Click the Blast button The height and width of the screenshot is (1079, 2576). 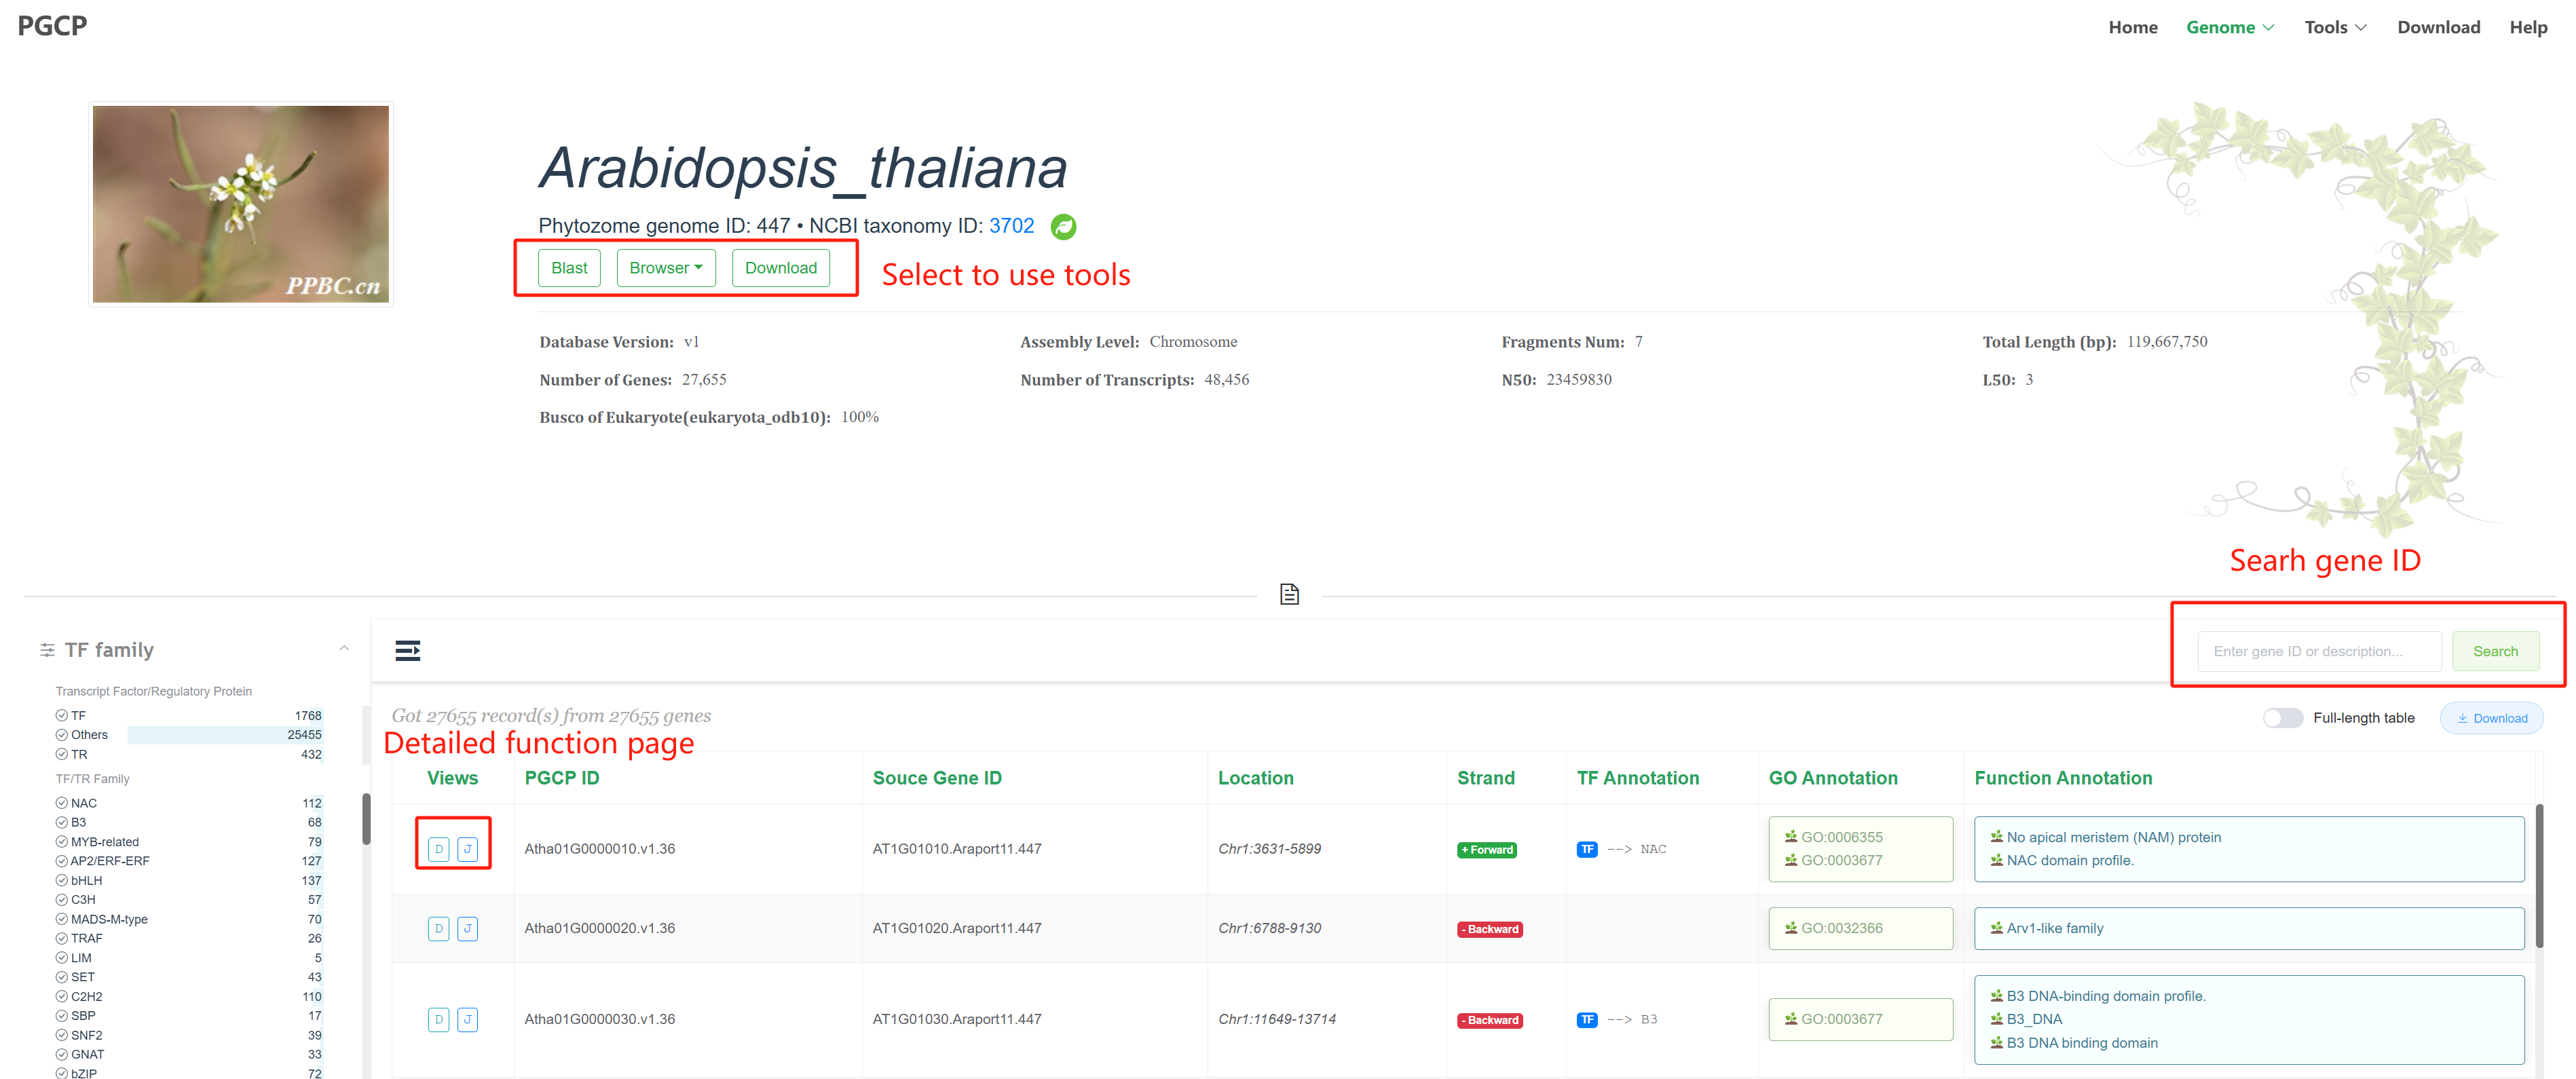tap(569, 268)
